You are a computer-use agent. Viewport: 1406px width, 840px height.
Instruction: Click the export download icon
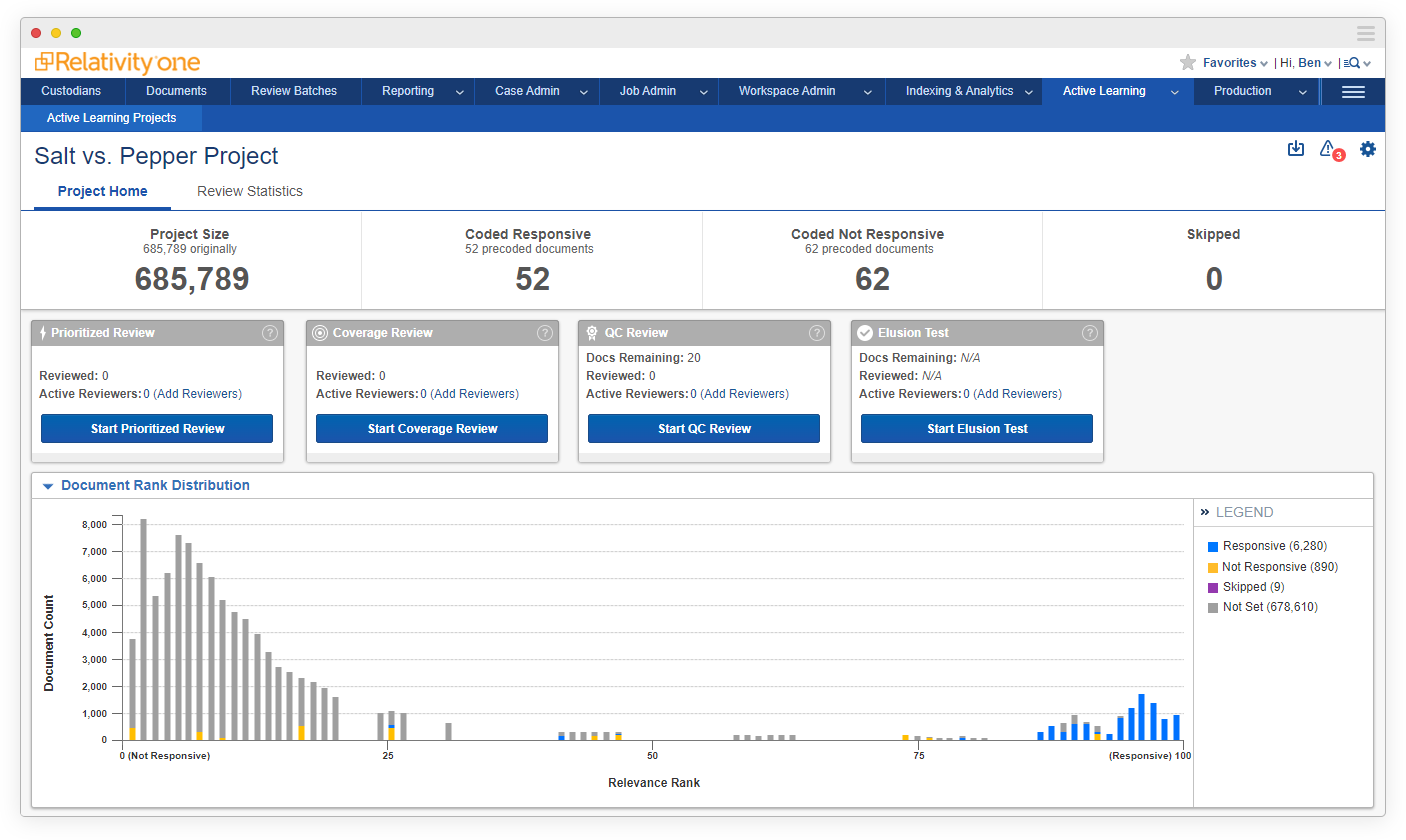click(x=1295, y=149)
